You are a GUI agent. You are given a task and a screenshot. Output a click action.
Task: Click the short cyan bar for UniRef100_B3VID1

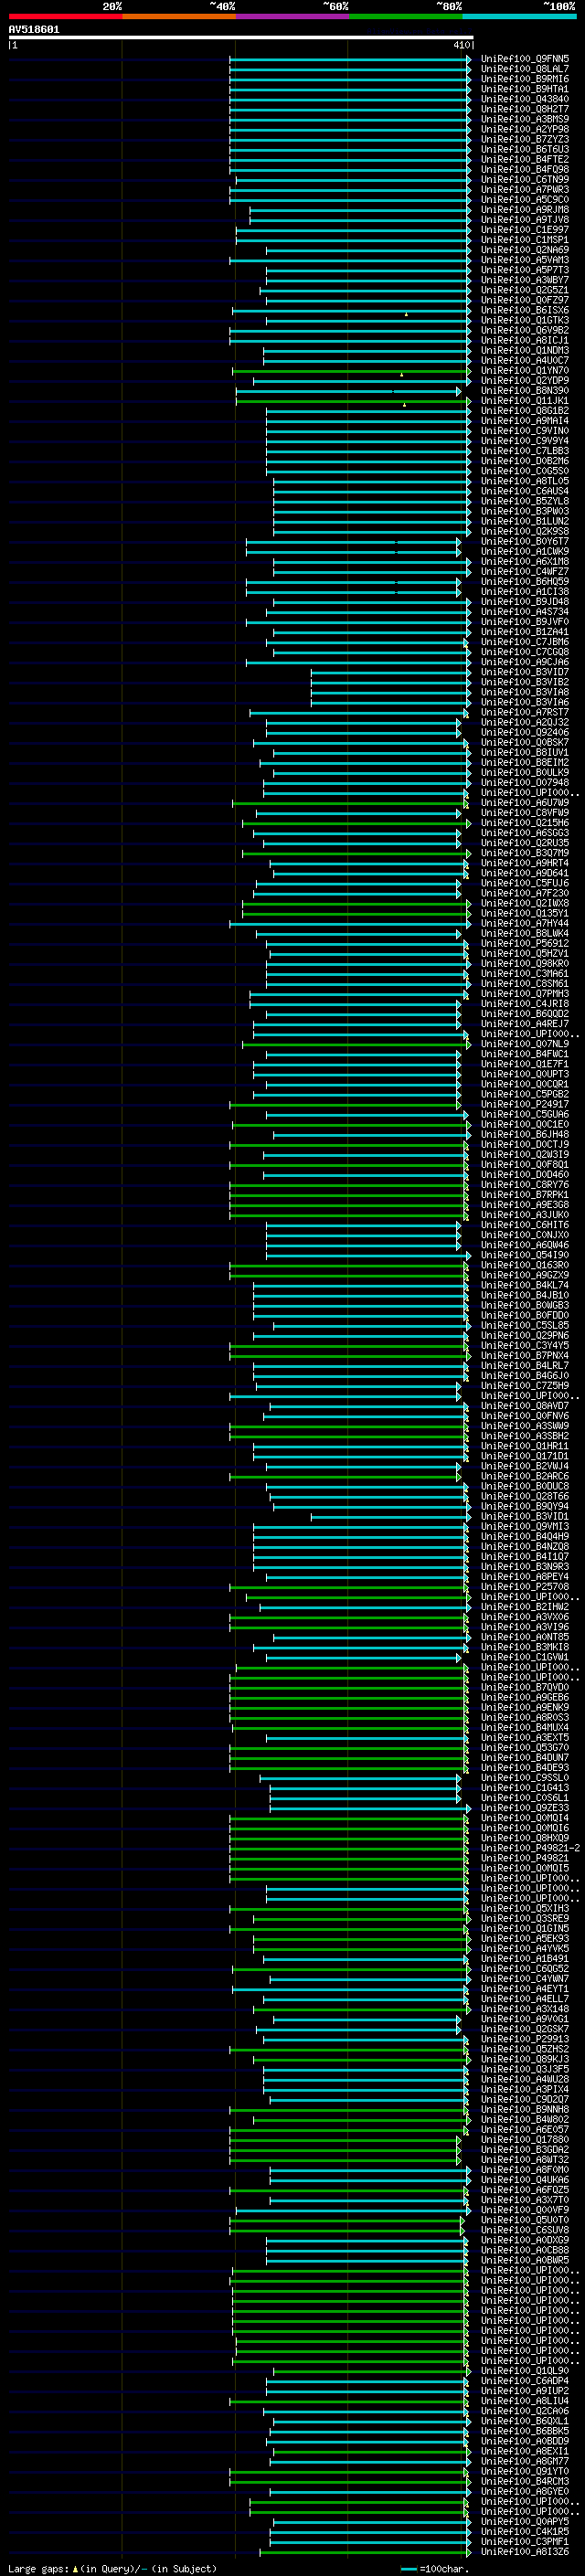[390, 1517]
